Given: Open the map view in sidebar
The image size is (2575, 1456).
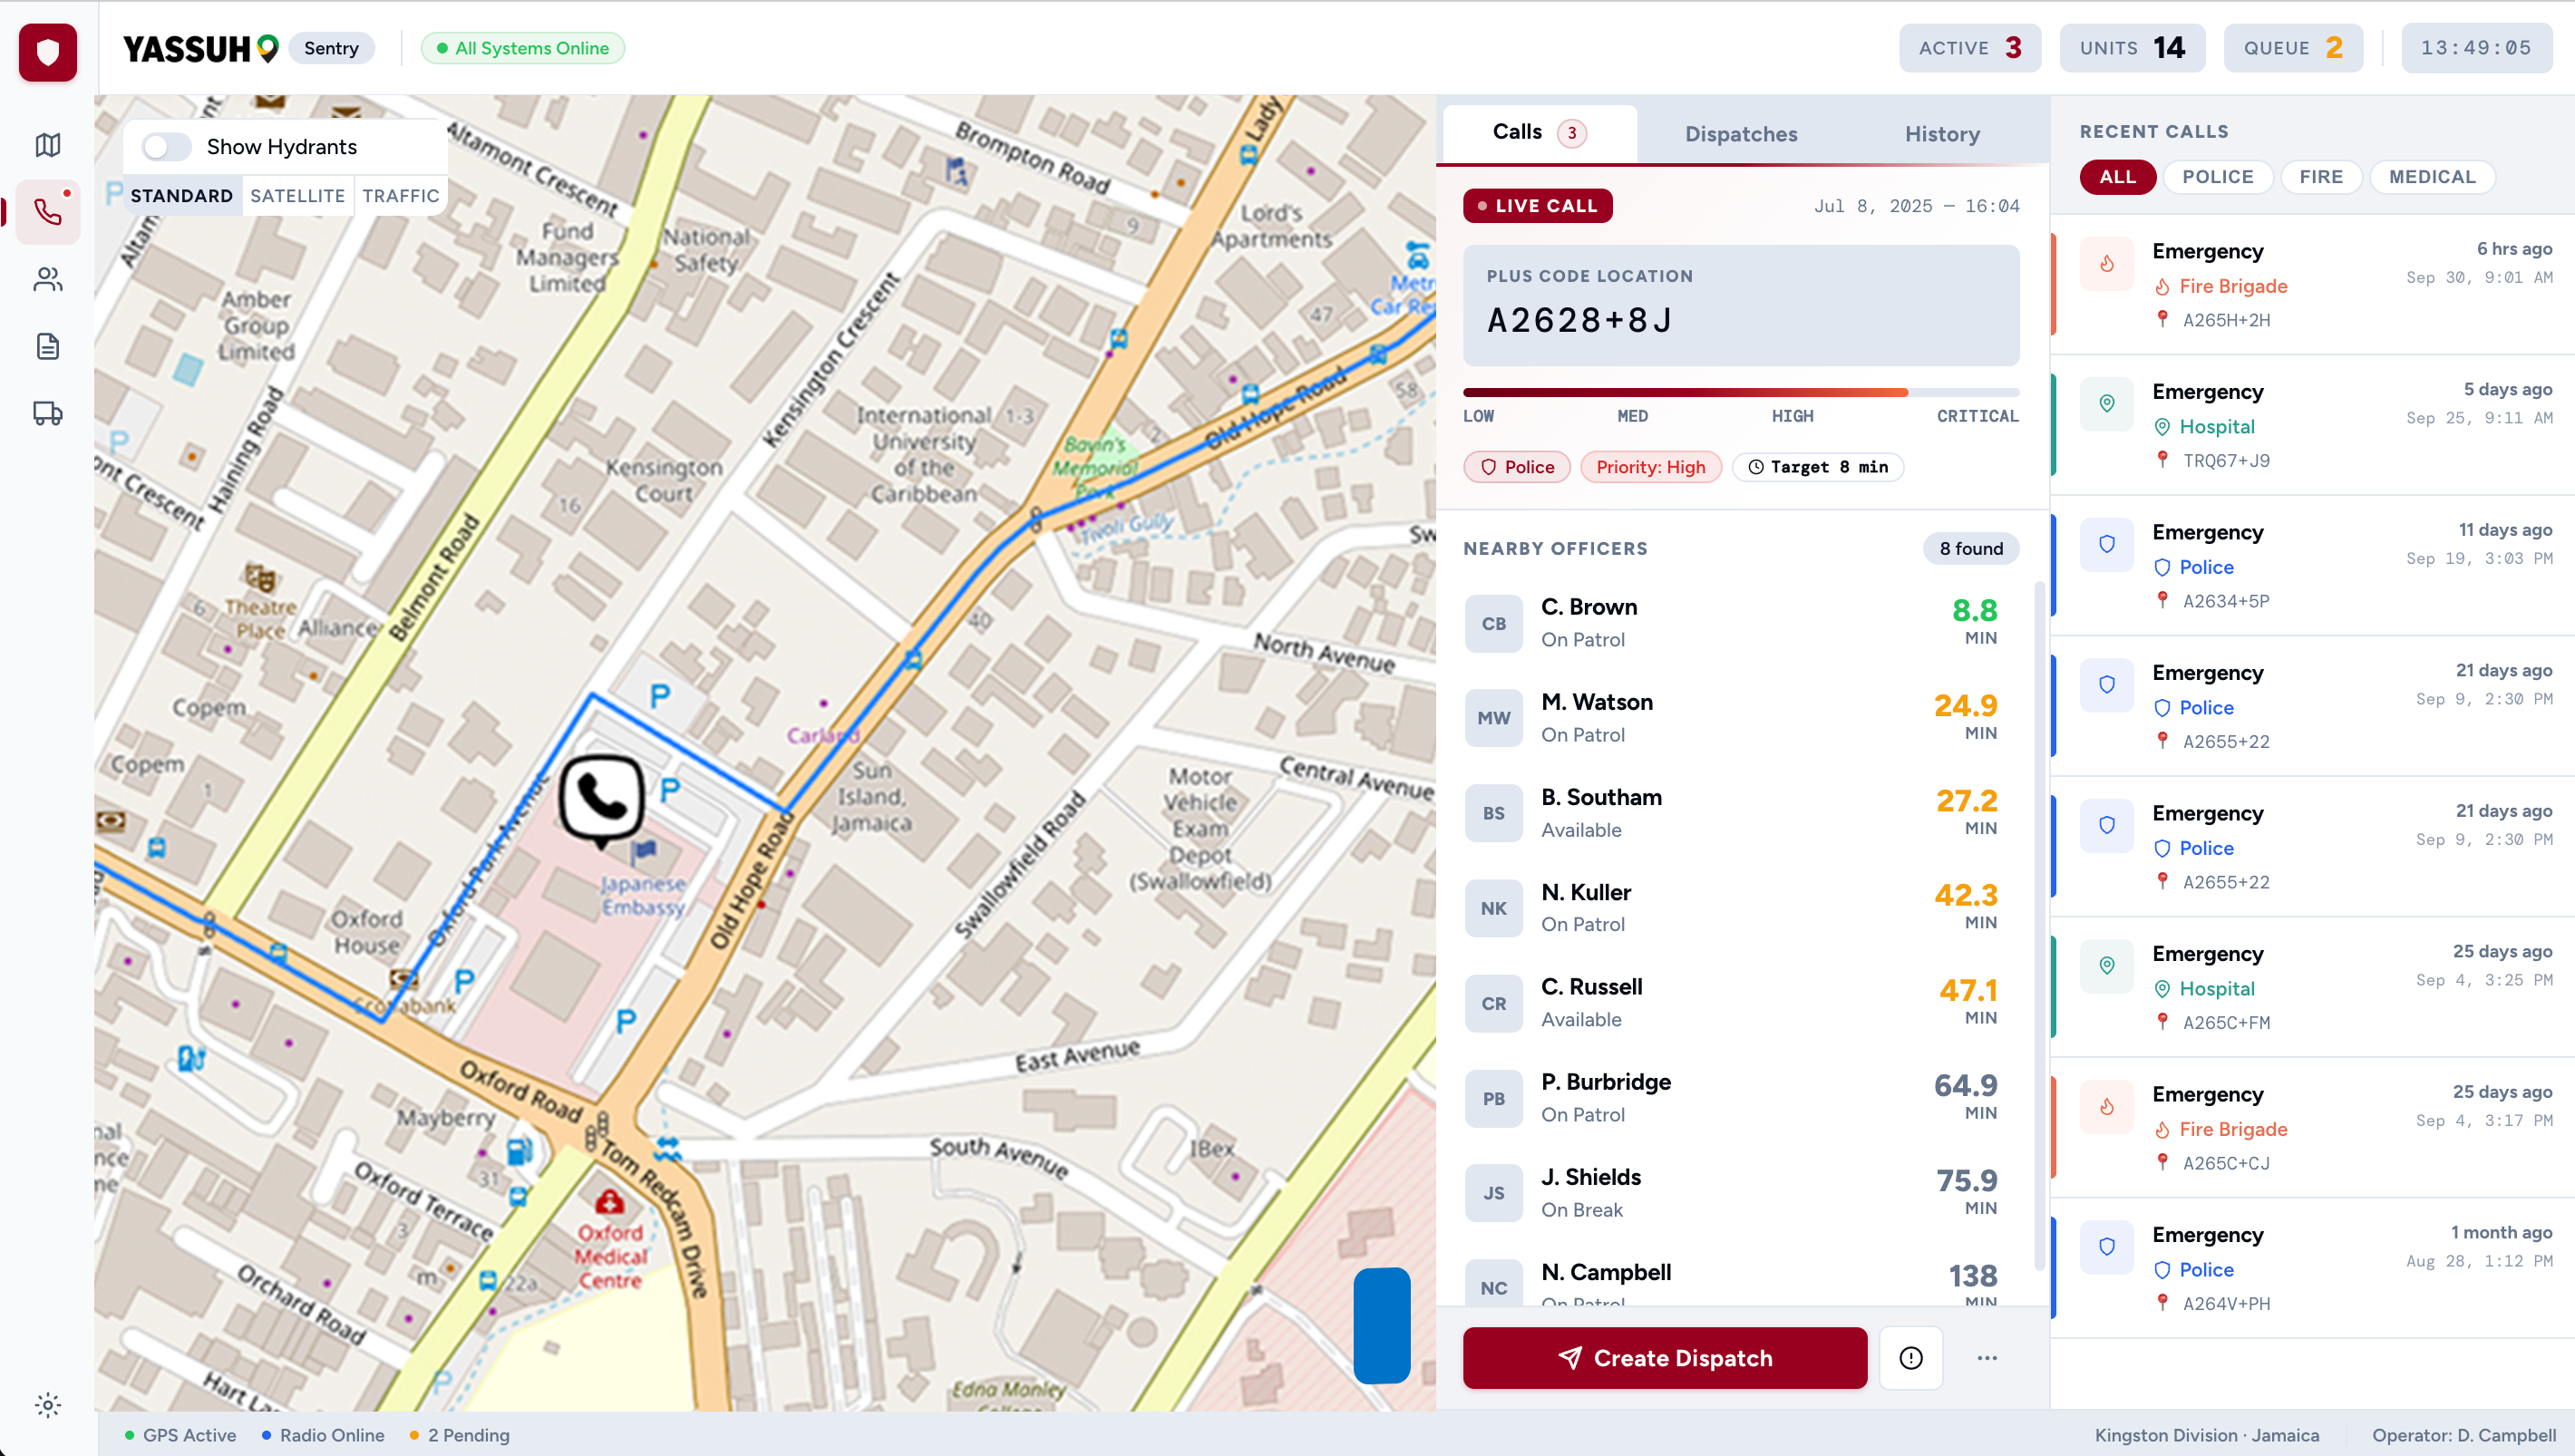Looking at the screenshot, I should [x=47, y=145].
